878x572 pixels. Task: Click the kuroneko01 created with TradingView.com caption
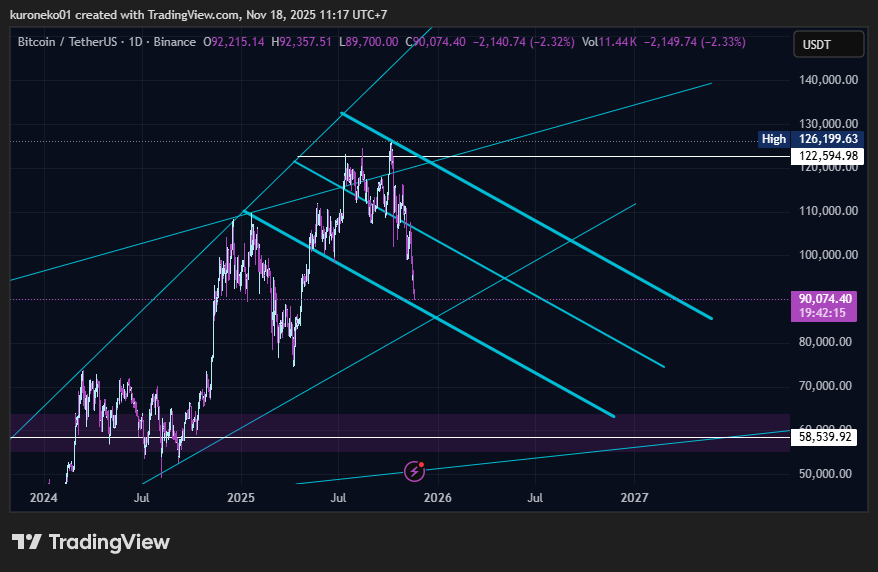click(199, 15)
